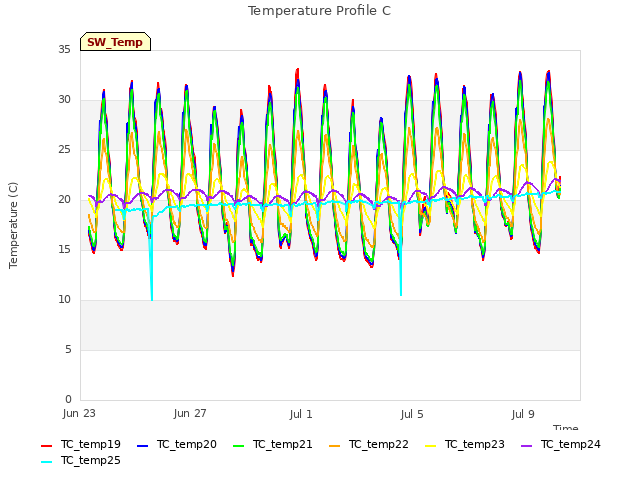Click the Jun 27 x-axis tick label
This screenshot has width=640, height=480.
(190, 413)
